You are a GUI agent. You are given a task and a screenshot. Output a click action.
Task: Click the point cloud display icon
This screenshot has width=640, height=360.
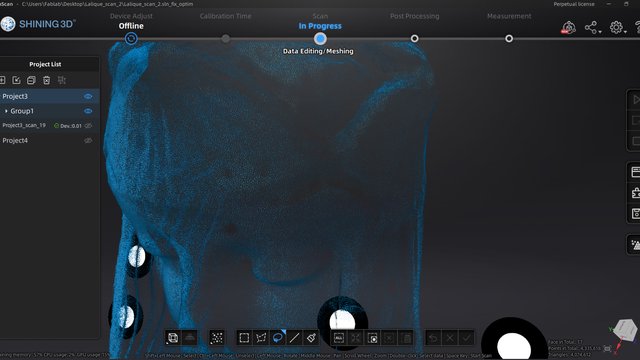(217, 338)
